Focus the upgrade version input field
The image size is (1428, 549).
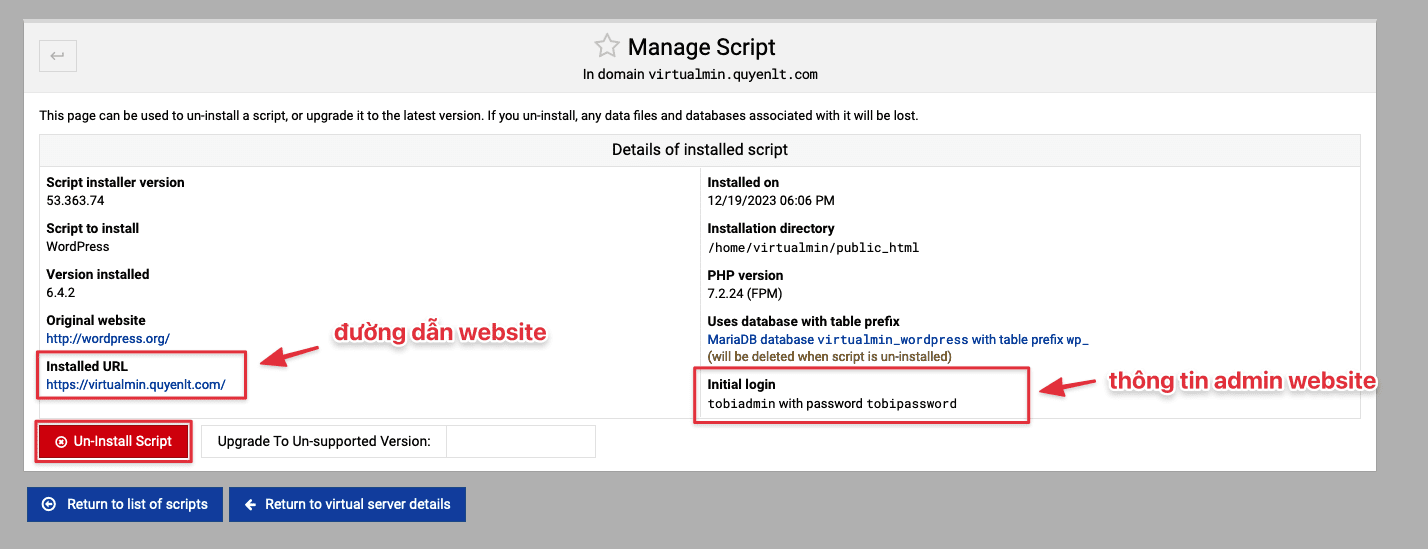520,441
